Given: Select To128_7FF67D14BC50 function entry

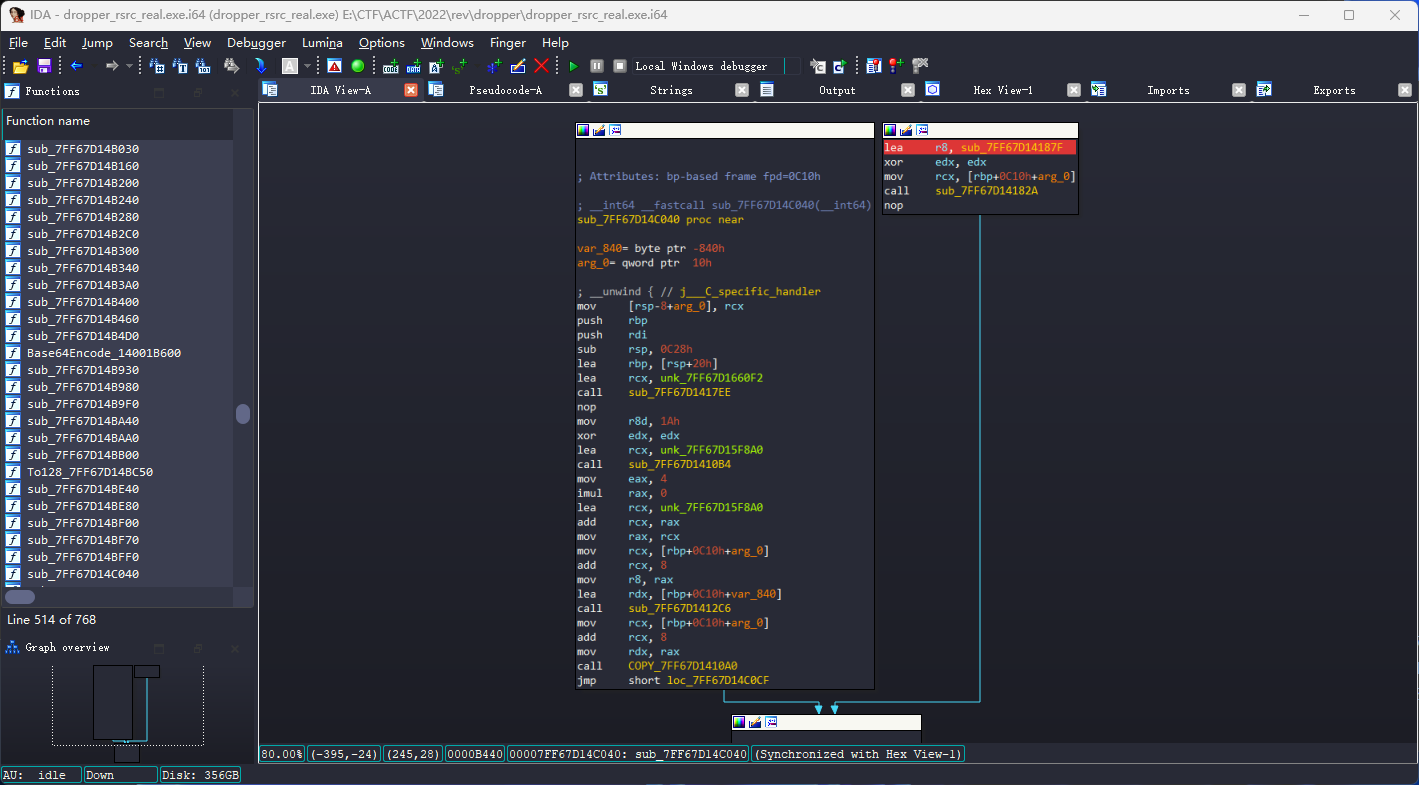Looking at the screenshot, I should 89,472.
